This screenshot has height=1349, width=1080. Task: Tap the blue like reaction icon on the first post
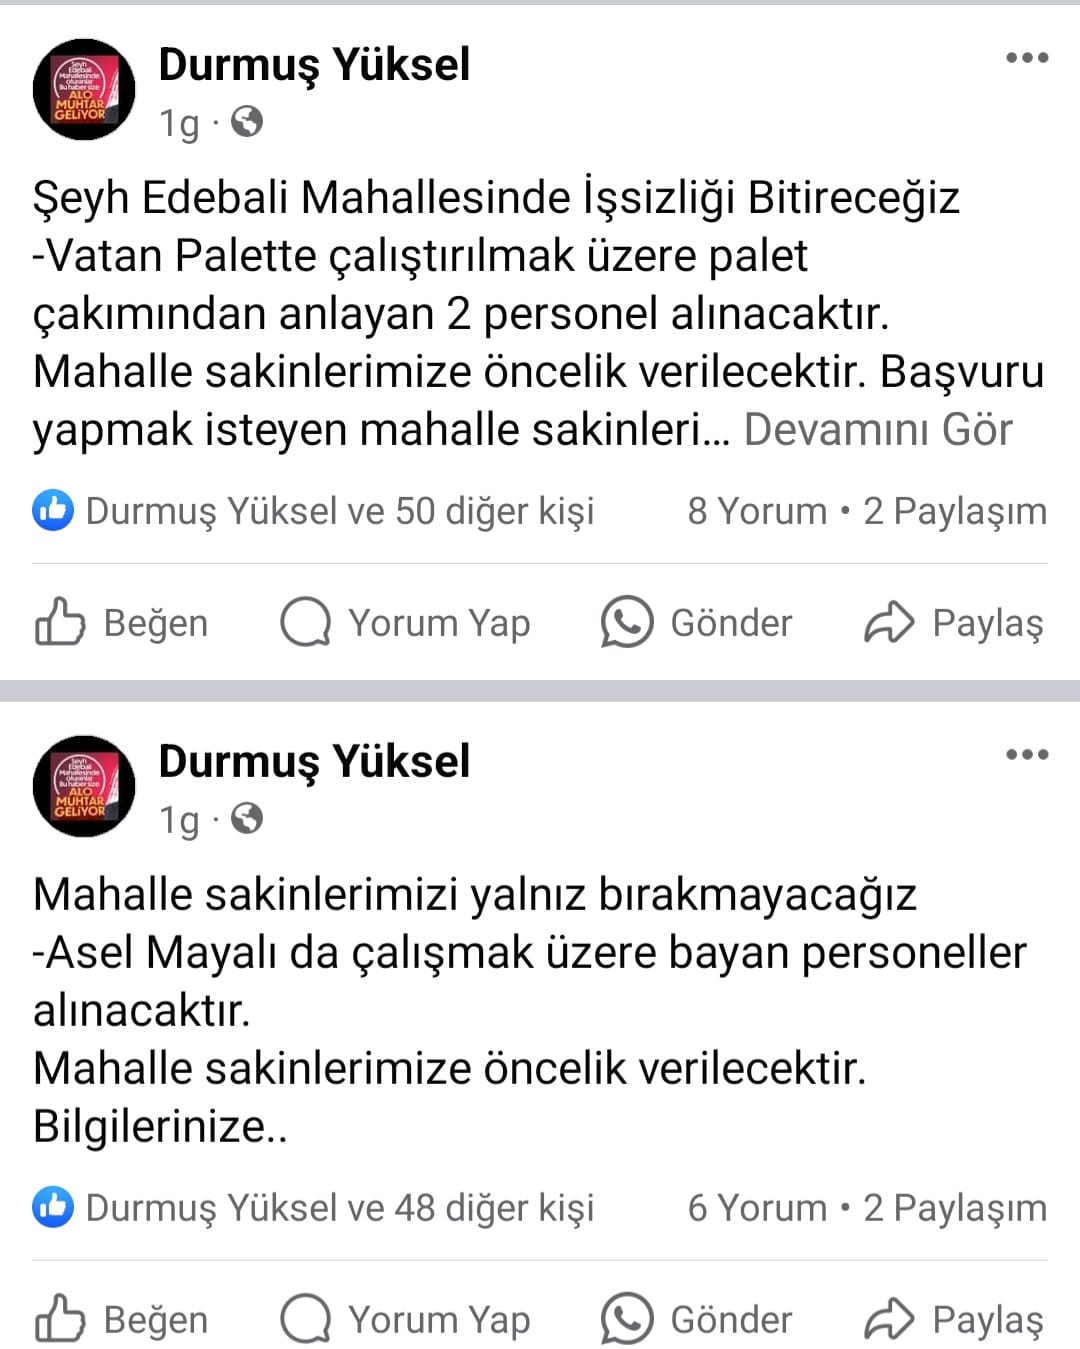(x=53, y=511)
